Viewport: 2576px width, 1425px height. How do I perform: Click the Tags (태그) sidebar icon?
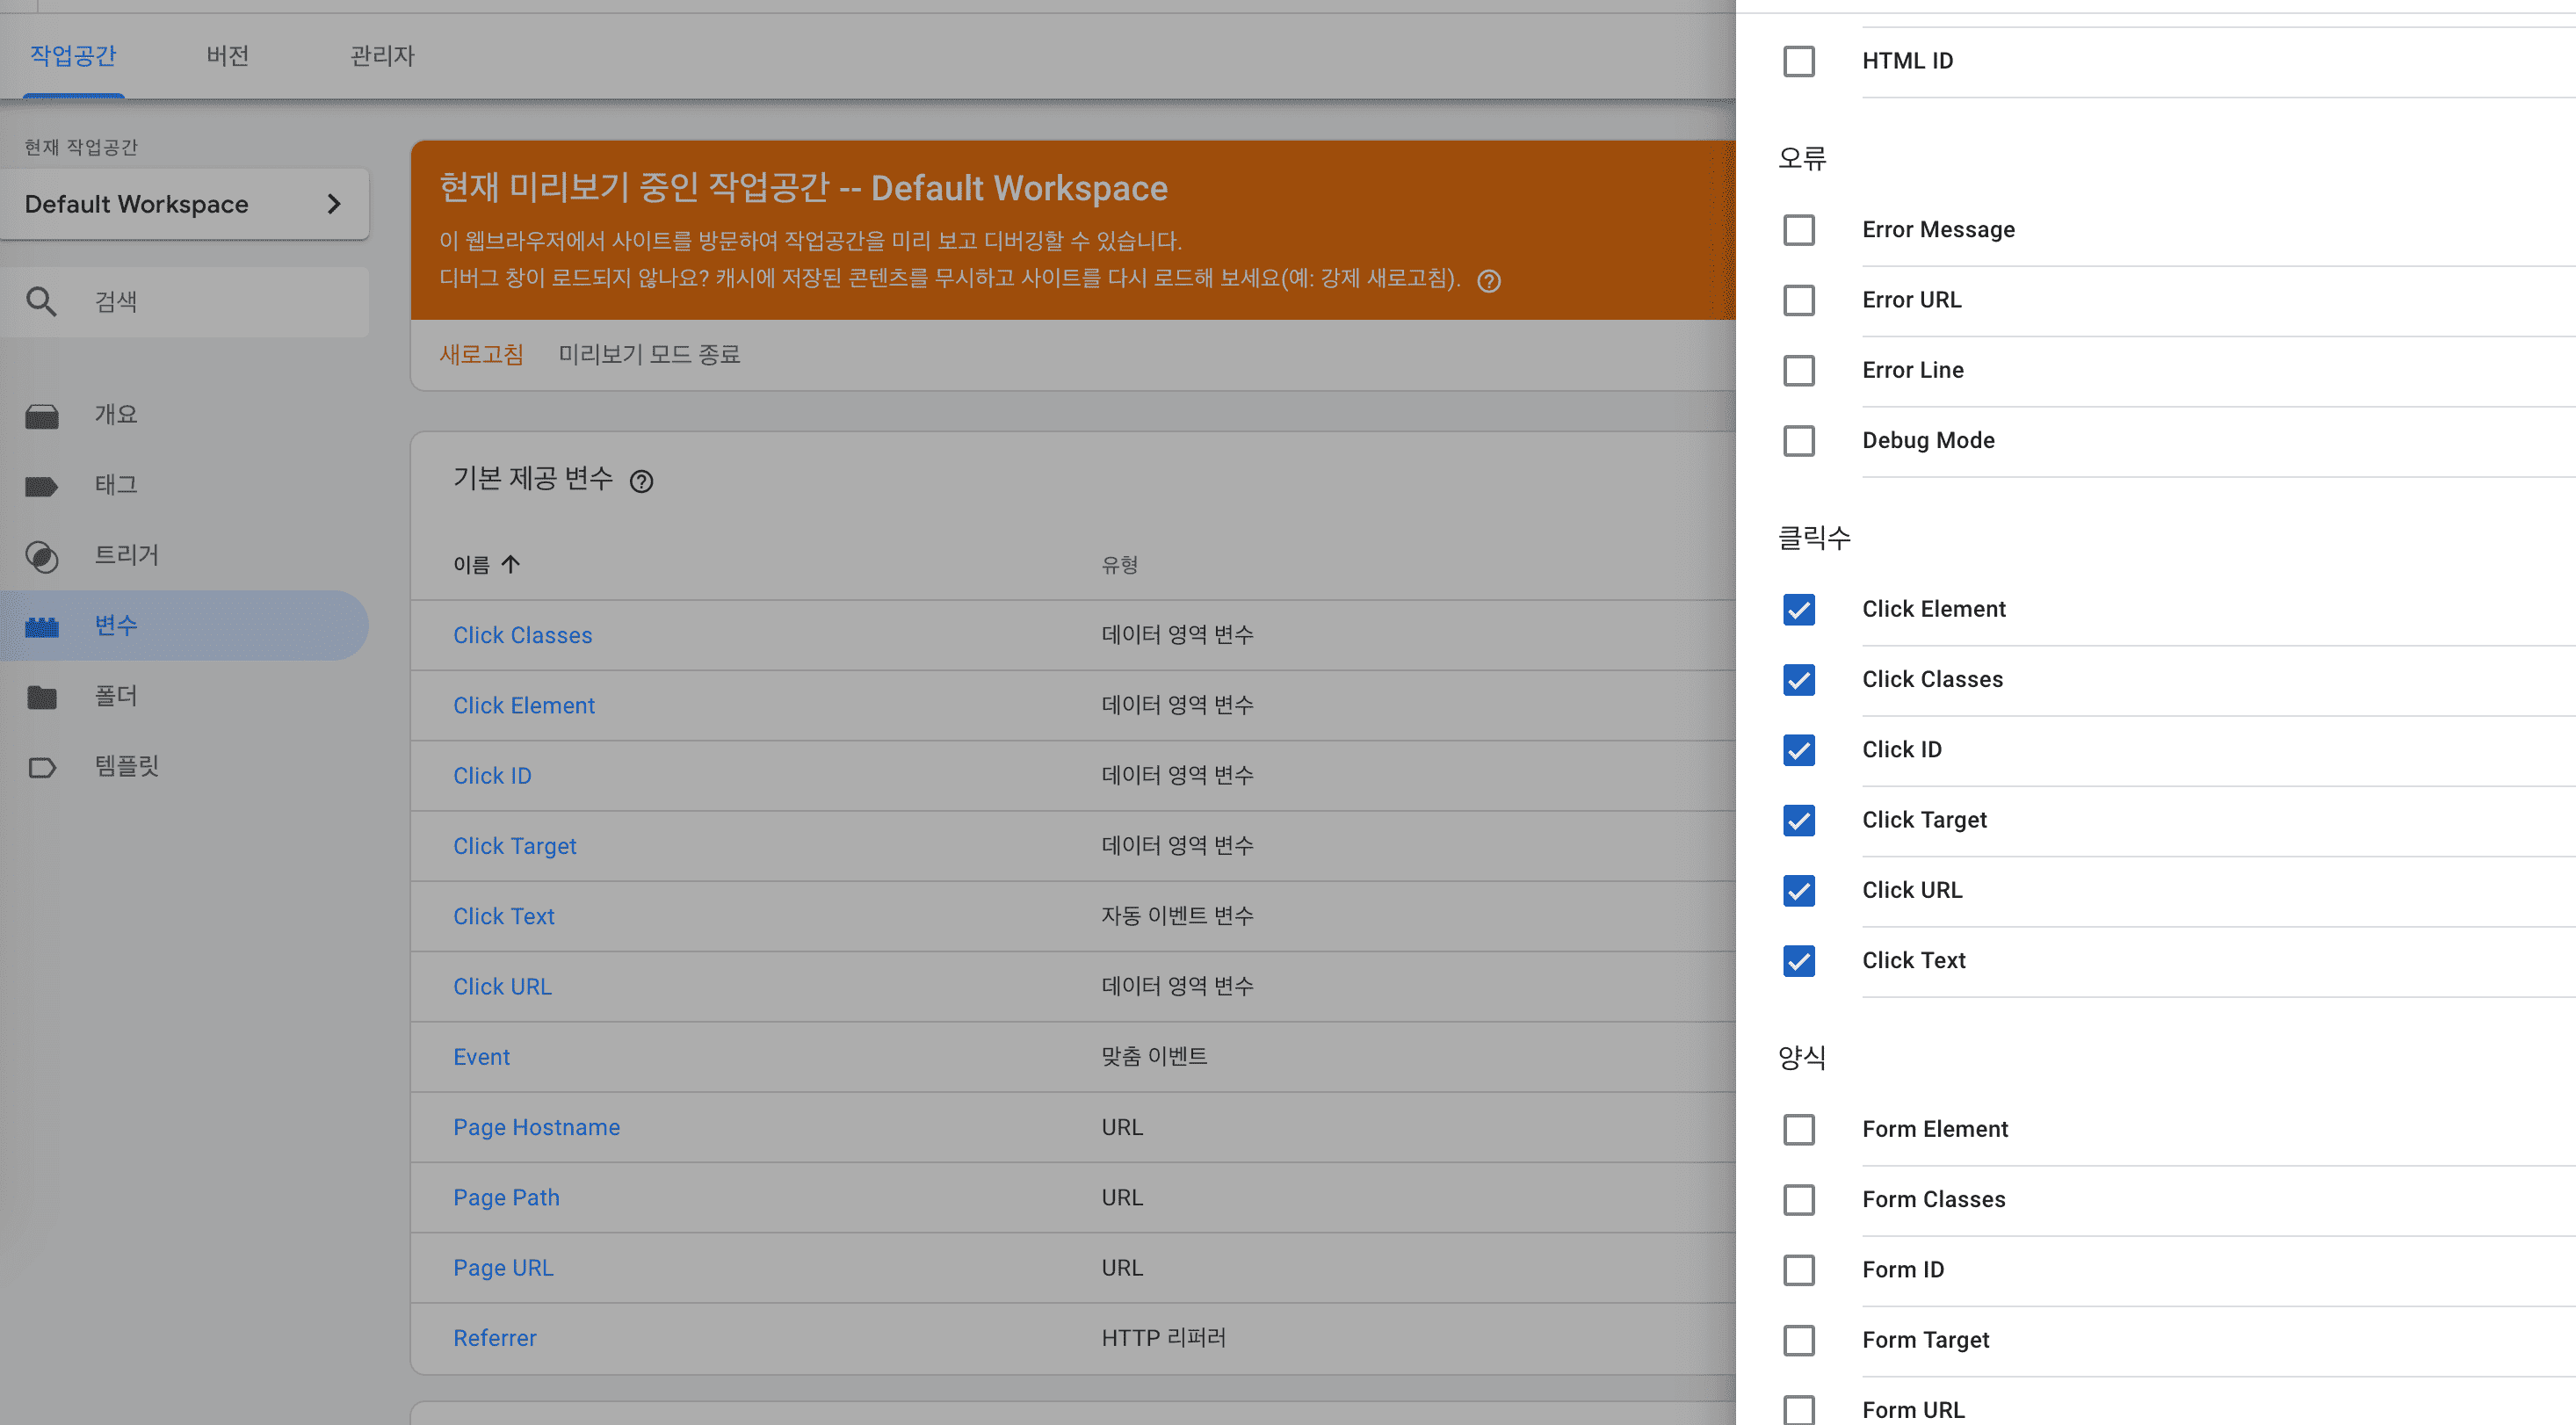(41, 486)
